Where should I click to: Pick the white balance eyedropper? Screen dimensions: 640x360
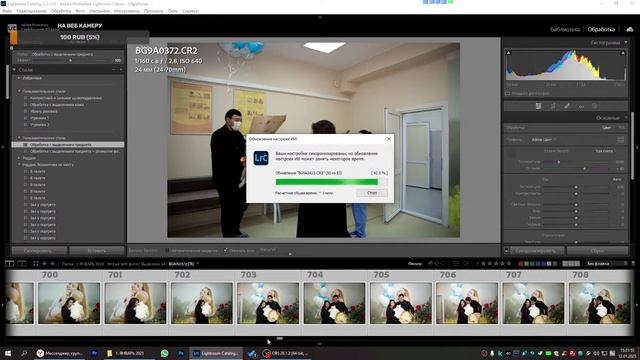[x=512, y=153]
